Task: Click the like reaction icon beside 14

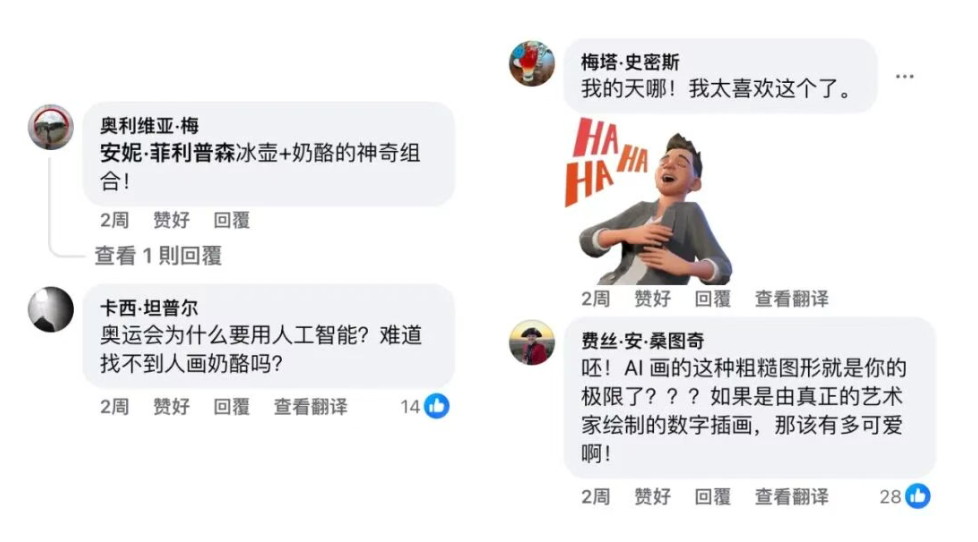Action: (x=437, y=406)
